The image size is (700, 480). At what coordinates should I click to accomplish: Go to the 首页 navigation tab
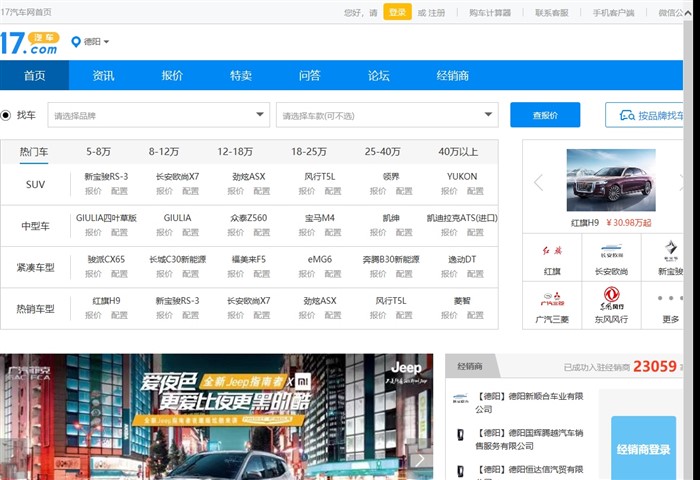pyautogui.click(x=34, y=75)
